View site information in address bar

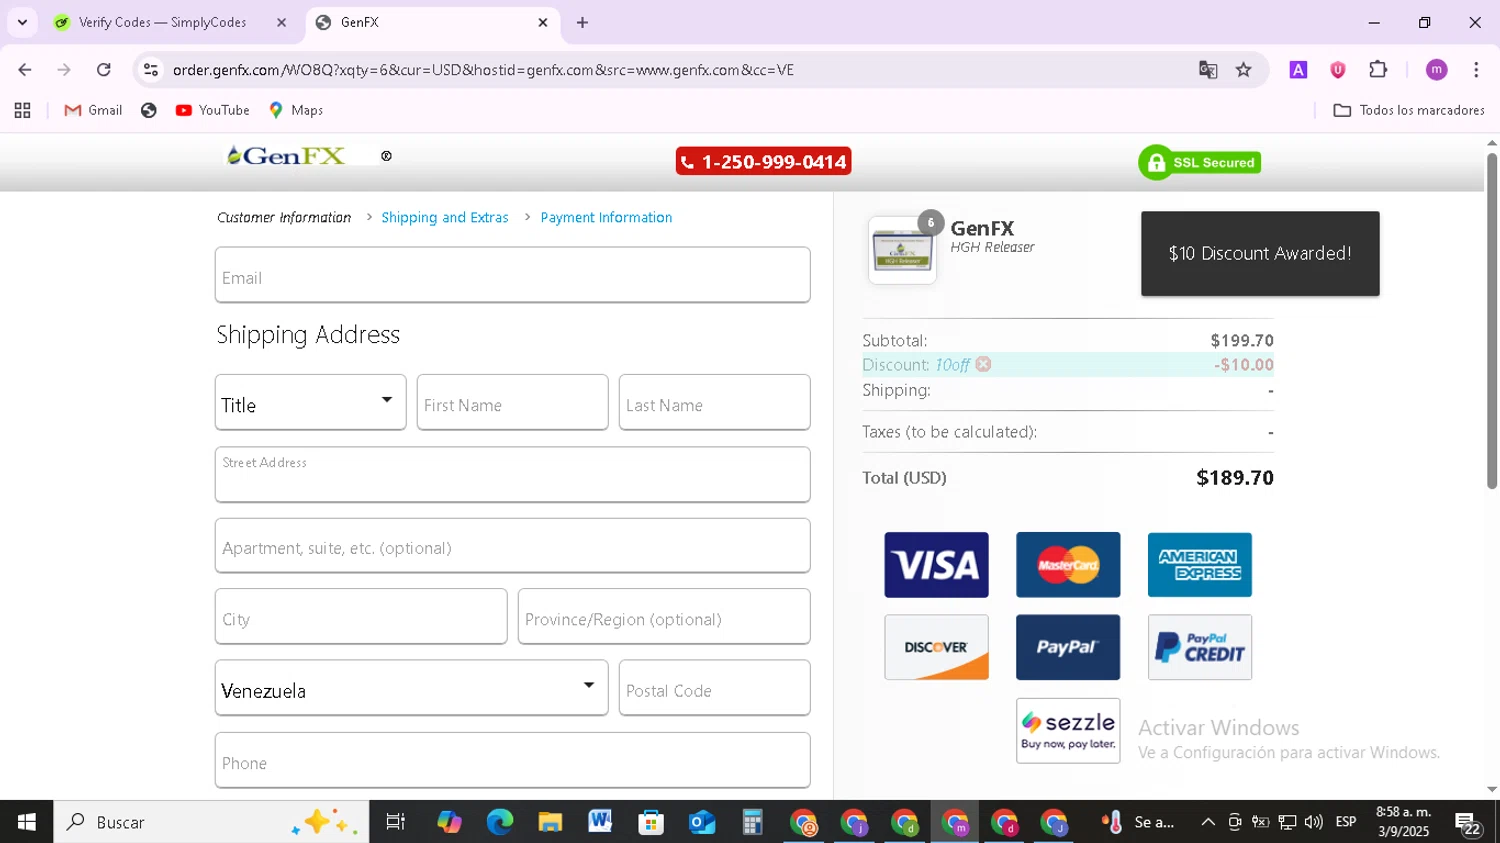151,70
